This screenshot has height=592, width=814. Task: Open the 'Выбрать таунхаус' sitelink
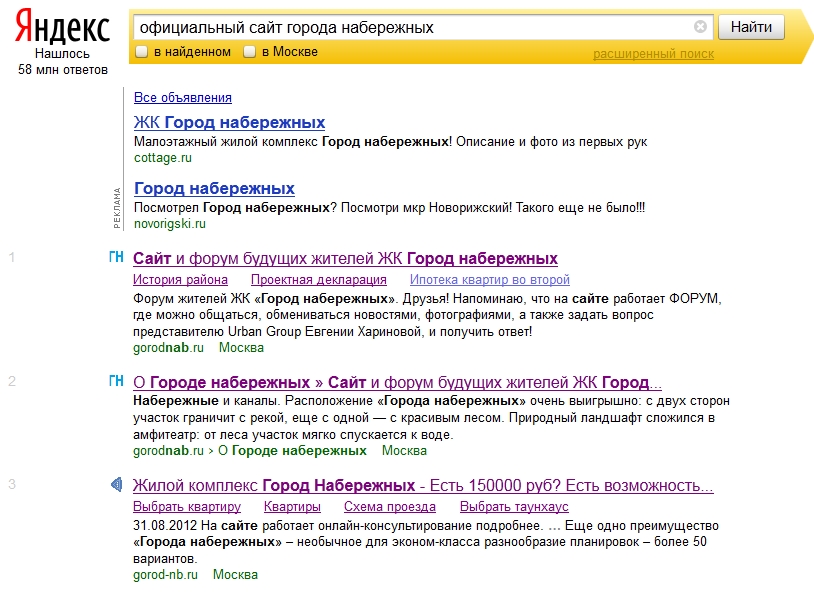pos(514,506)
